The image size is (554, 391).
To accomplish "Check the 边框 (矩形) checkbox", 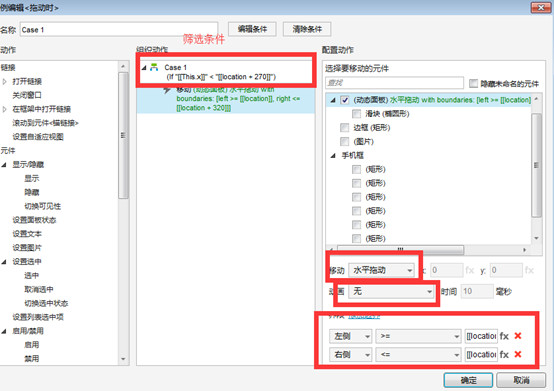I will point(344,128).
